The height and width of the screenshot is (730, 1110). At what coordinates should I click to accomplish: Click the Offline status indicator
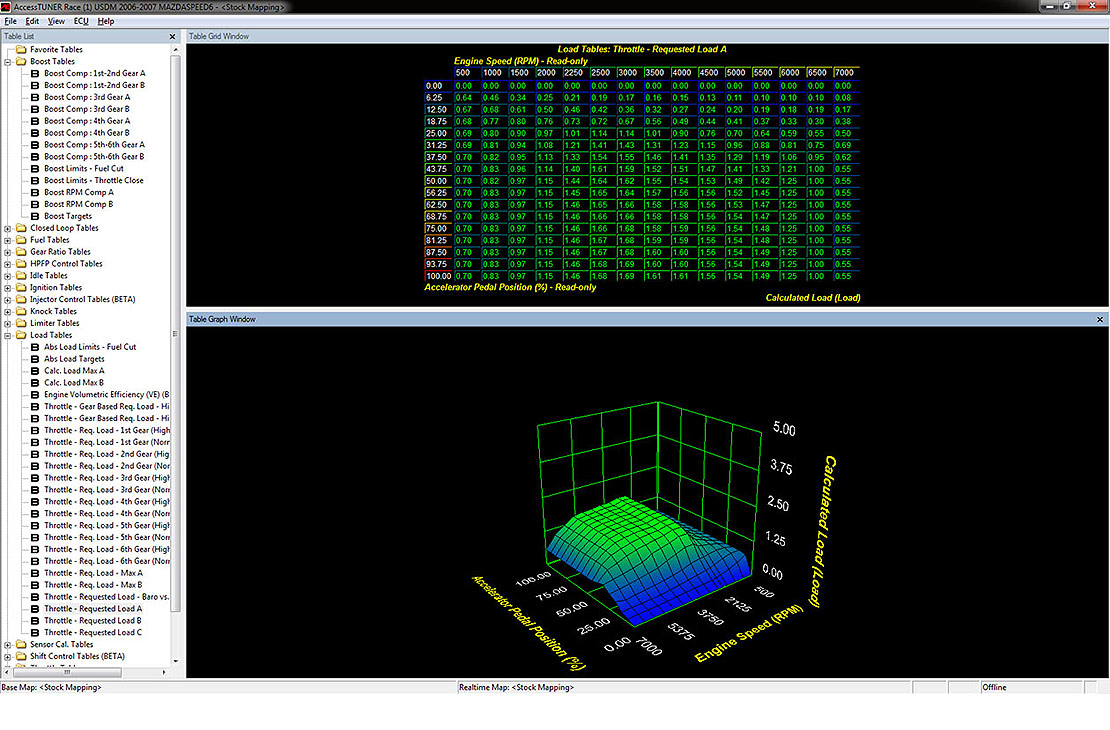point(1031,688)
